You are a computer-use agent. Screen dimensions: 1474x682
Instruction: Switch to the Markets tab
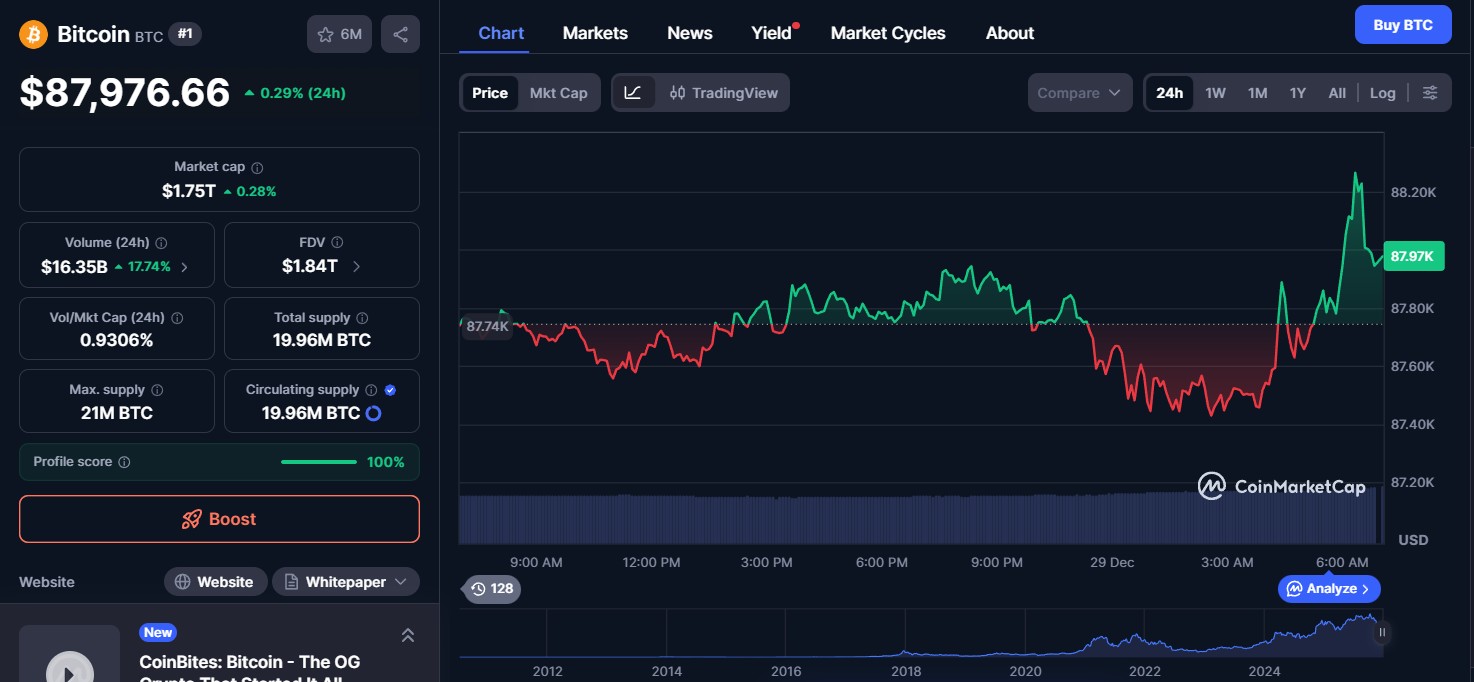pyautogui.click(x=595, y=32)
